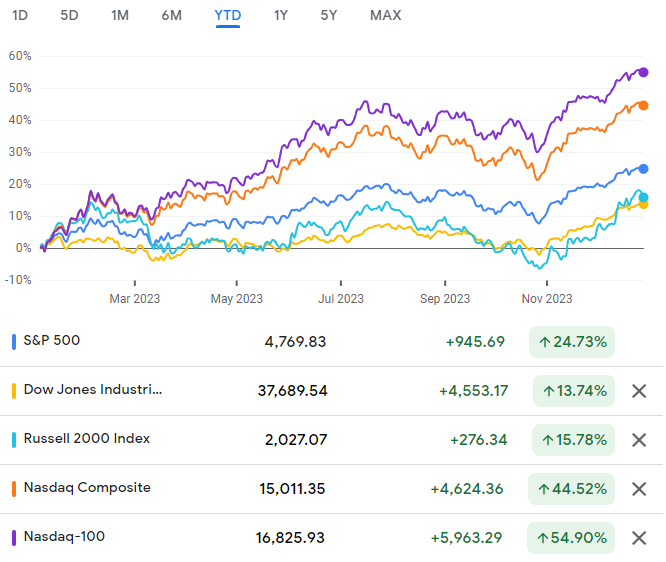Switch to the 1D time range
This screenshot has height=562, width=666.
20,15
